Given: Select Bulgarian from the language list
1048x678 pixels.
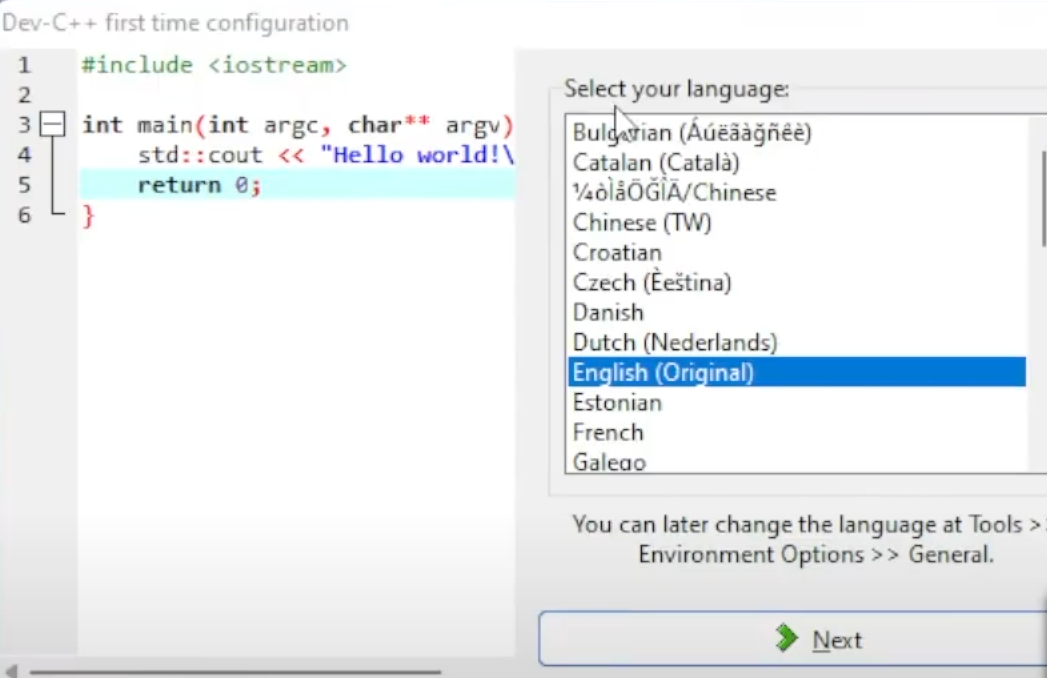Looking at the screenshot, I should pos(691,133).
